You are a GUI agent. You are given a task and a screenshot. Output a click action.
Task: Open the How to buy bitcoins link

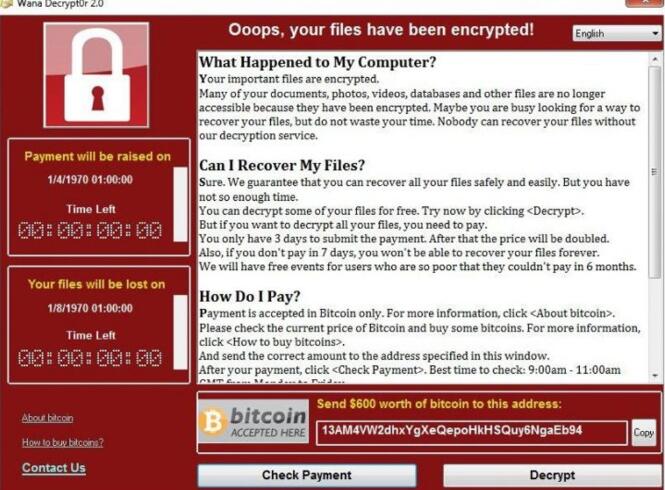point(63,442)
